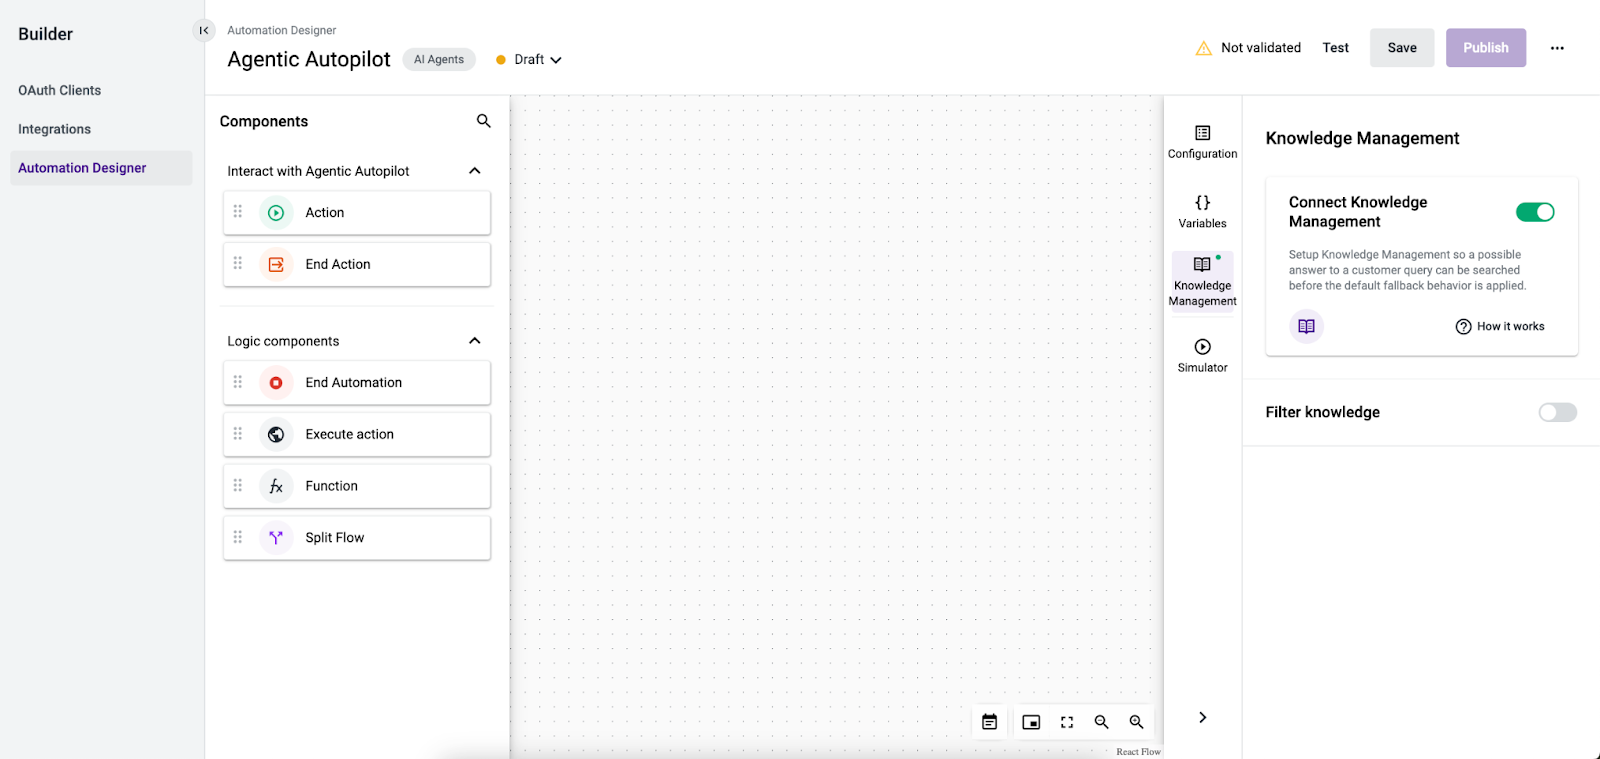Image resolution: width=1600 pixels, height=759 pixels.
Task: Click the Builder heading
Action: tap(45, 34)
